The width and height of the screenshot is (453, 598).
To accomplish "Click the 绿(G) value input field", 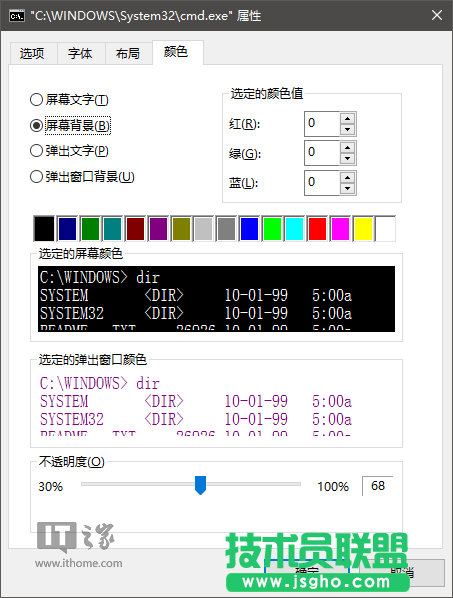I will [x=322, y=153].
